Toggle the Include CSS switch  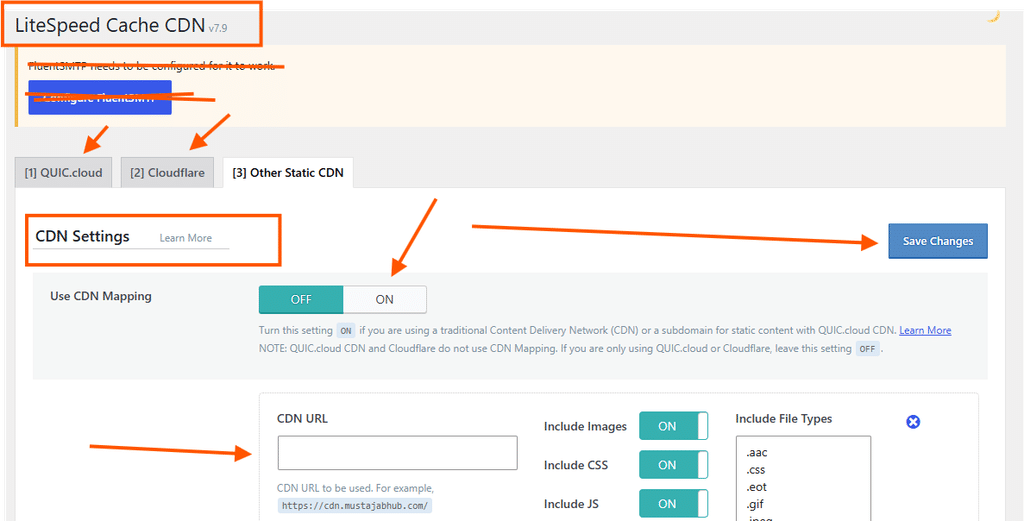pos(673,465)
